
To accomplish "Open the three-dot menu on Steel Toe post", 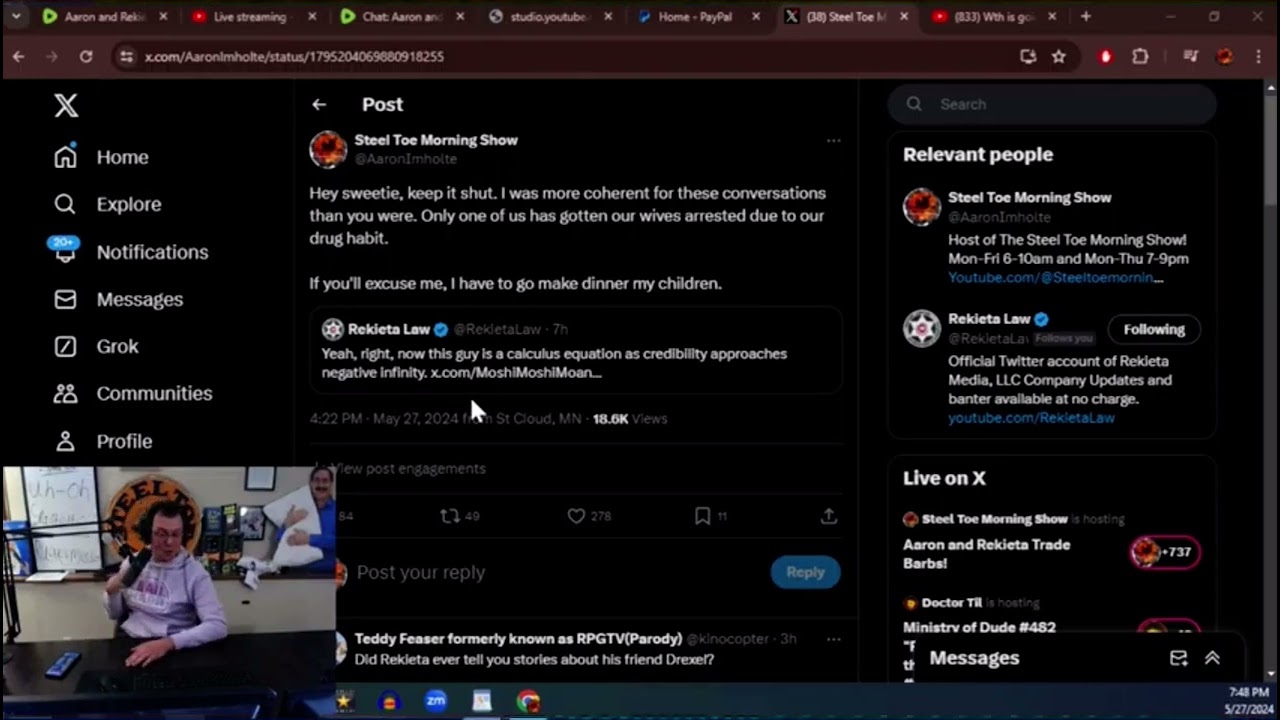I will (x=833, y=140).
